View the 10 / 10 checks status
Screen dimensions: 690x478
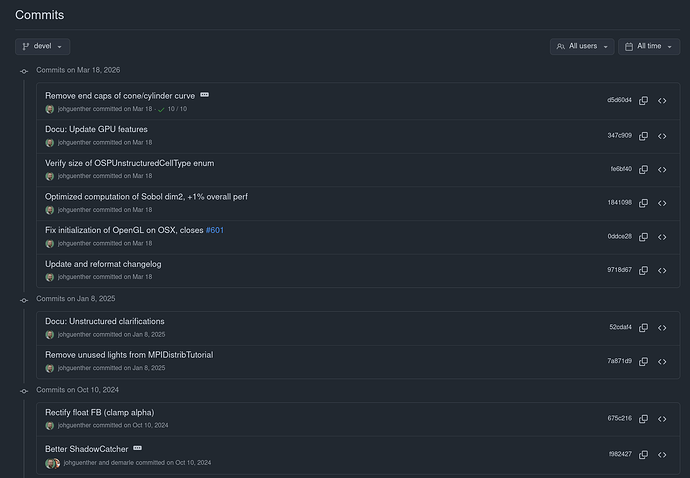[172, 109]
